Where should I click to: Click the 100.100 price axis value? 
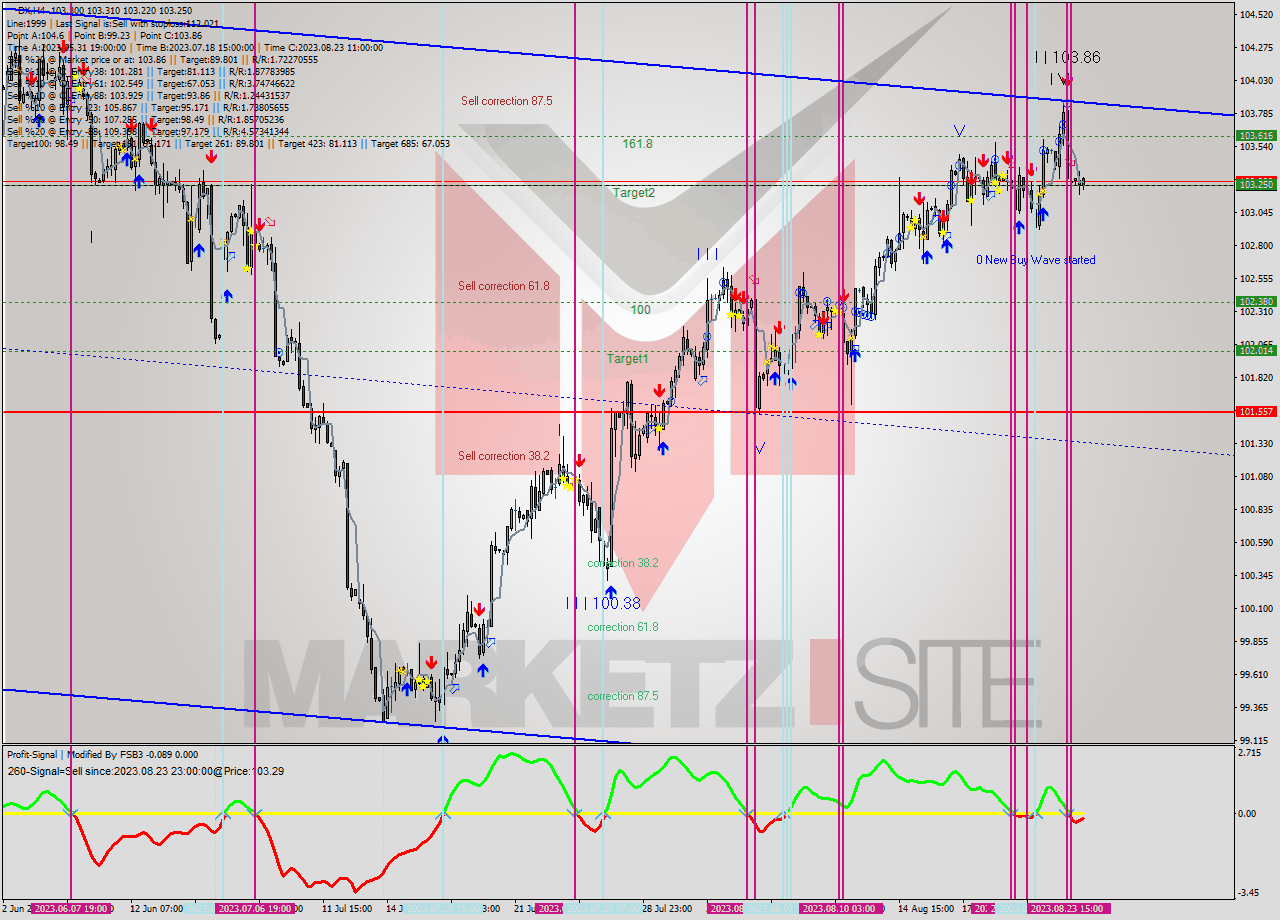(x=1255, y=608)
